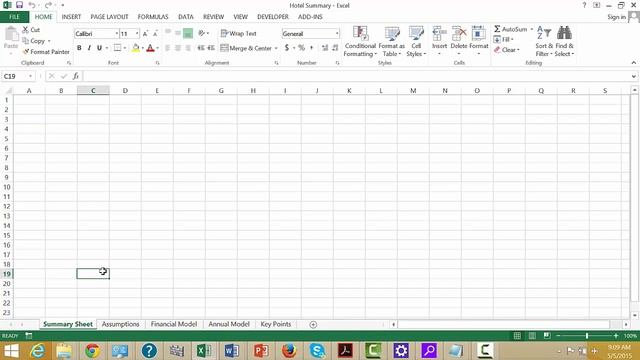The image size is (640, 360).
Task: Click the Insert Function fx button
Action: click(x=76, y=76)
